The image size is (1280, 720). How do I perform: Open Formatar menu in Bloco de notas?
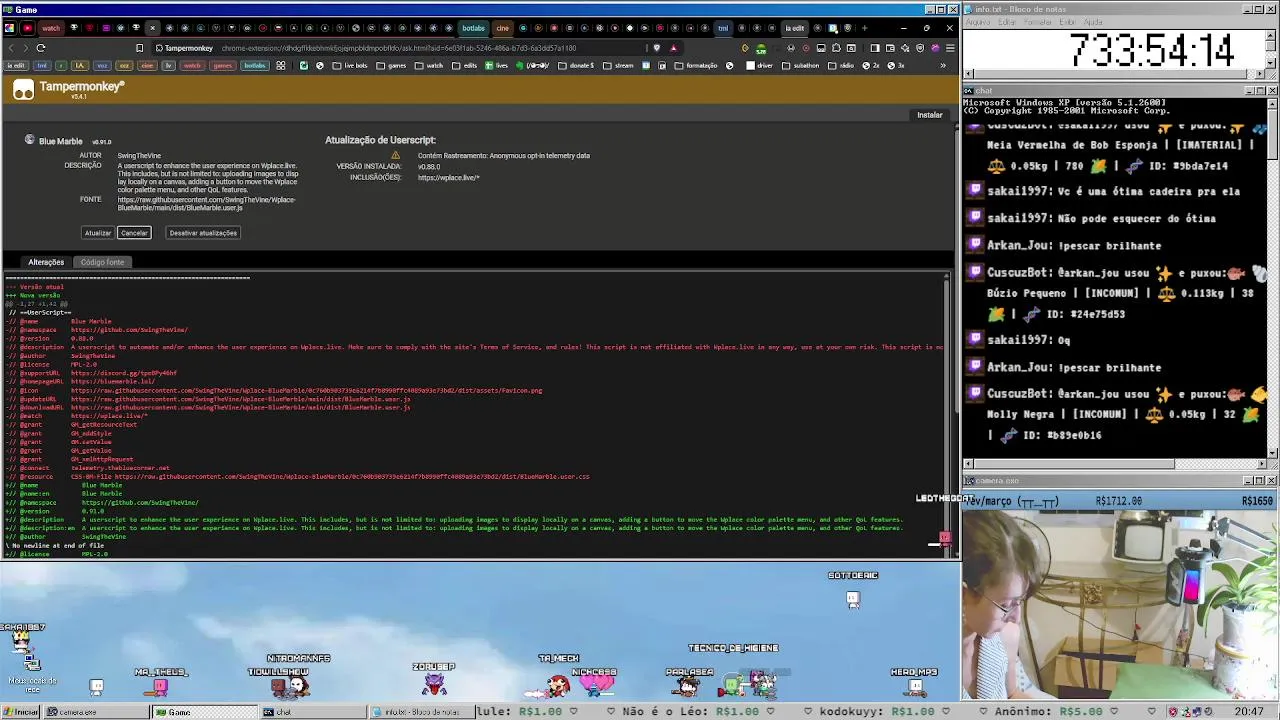click(1038, 22)
